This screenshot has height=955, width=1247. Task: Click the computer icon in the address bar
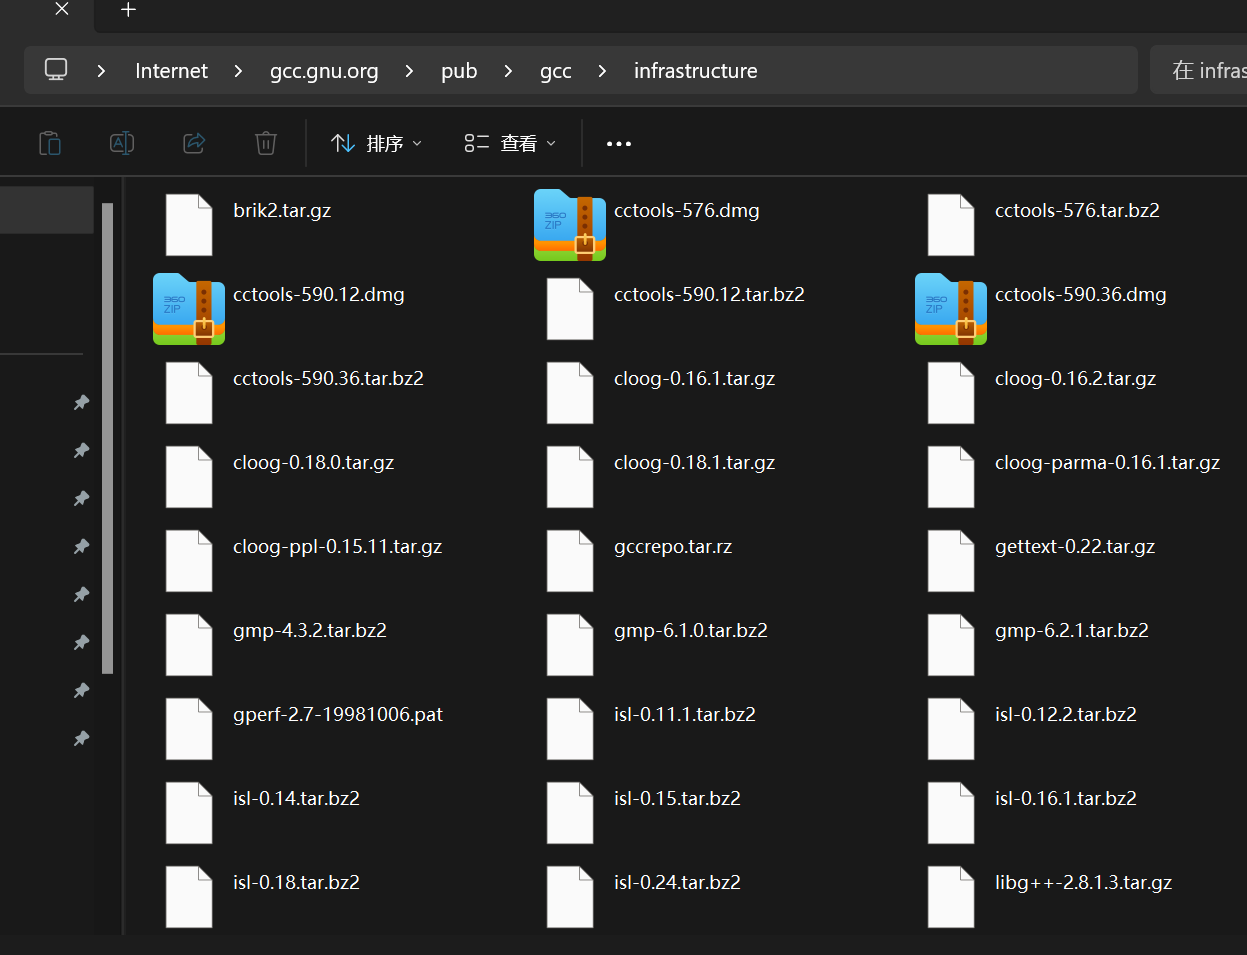pyautogui.click(x=56, y=70)
